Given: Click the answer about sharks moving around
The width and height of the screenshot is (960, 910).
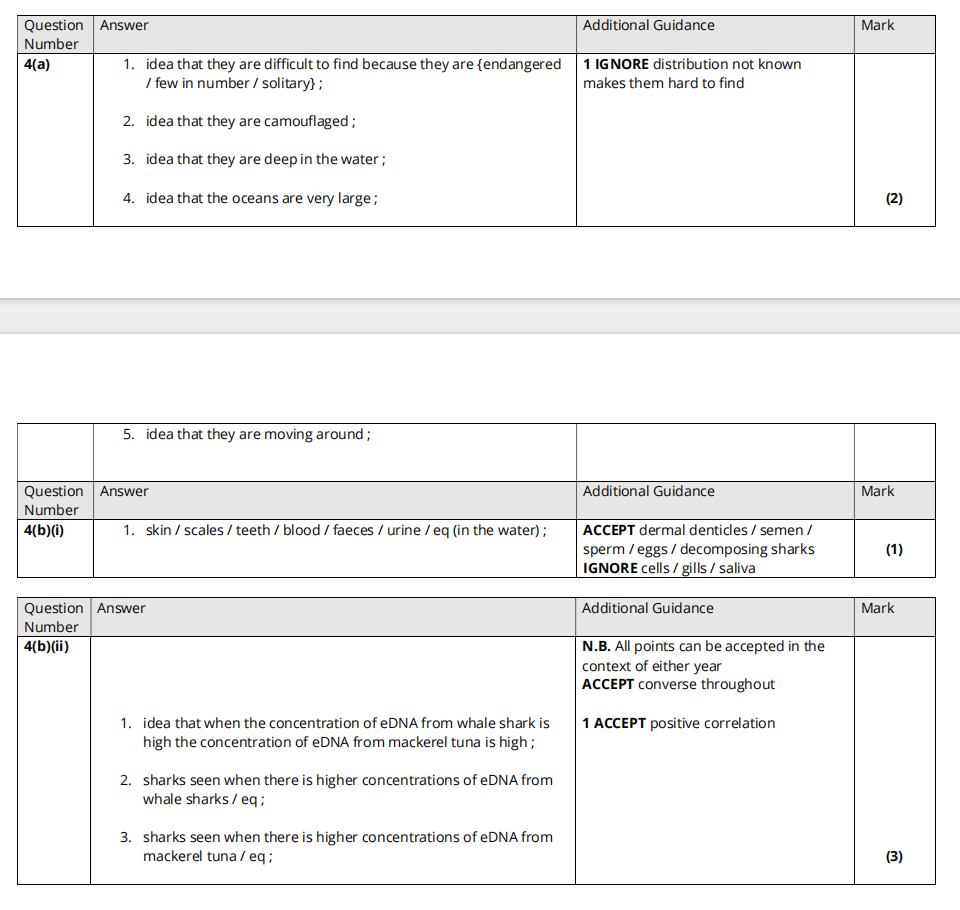Looking at the screenshot, I should (257, 434).
